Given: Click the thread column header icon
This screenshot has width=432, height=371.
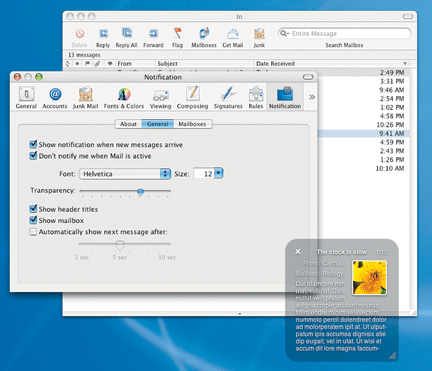Looking at the screenshot, I should click(x=68, y=63).
